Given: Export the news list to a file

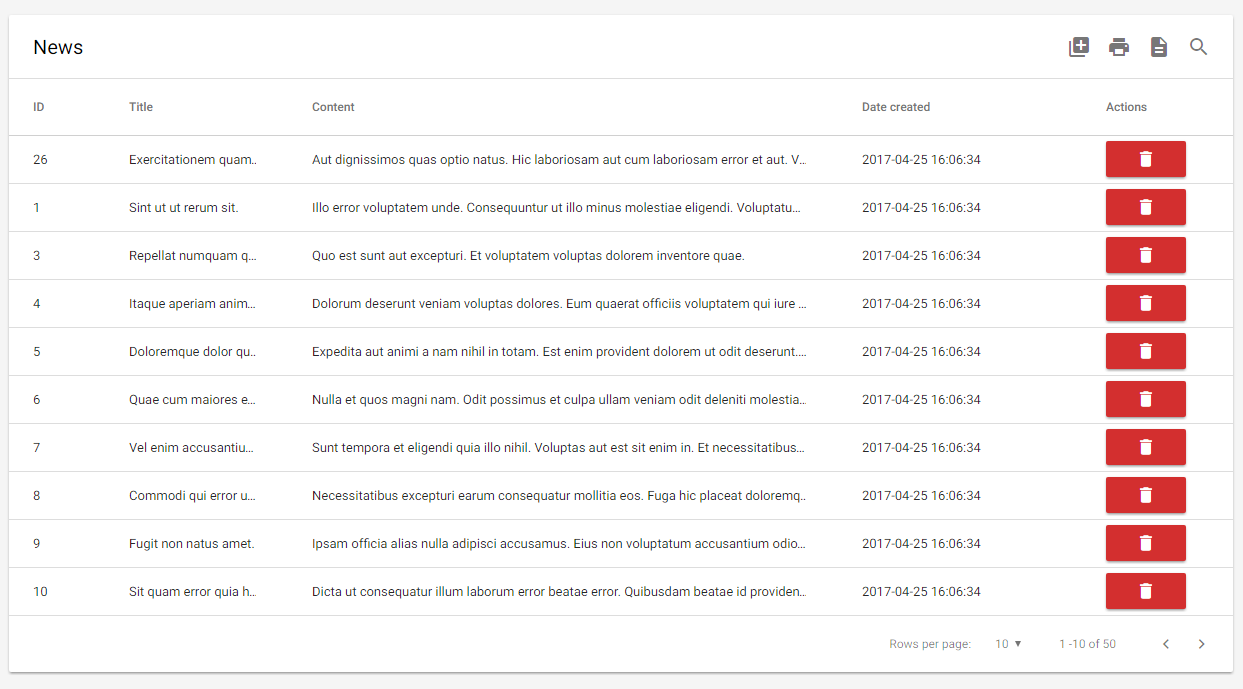Looking at the screenshot, I should pyautogui.click(x=1159, y=46).
